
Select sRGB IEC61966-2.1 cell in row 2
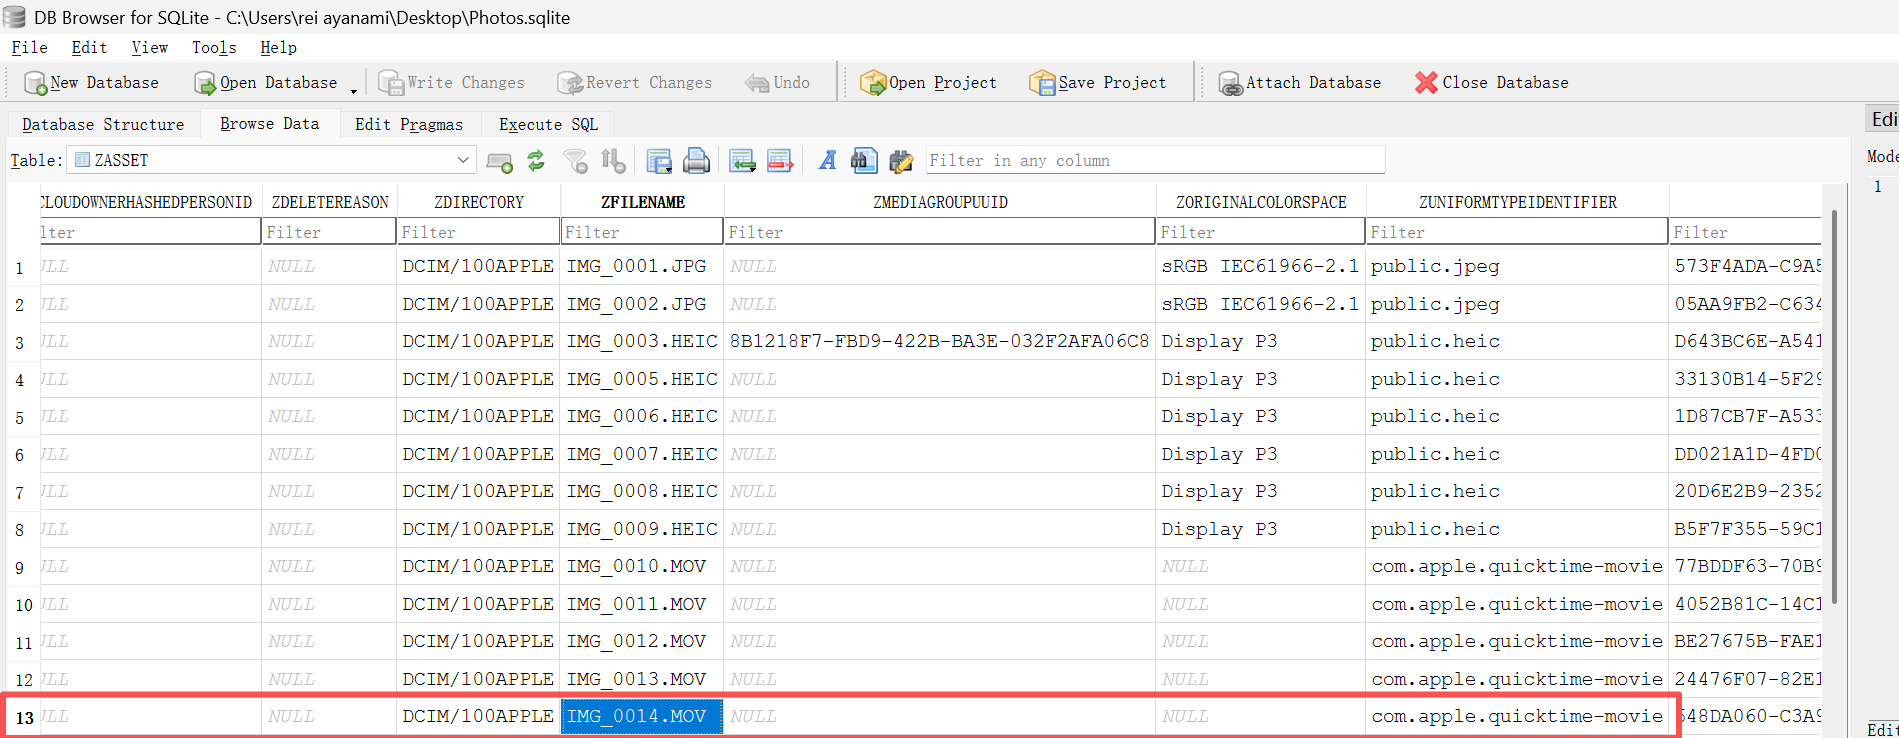click(1261, 304)
